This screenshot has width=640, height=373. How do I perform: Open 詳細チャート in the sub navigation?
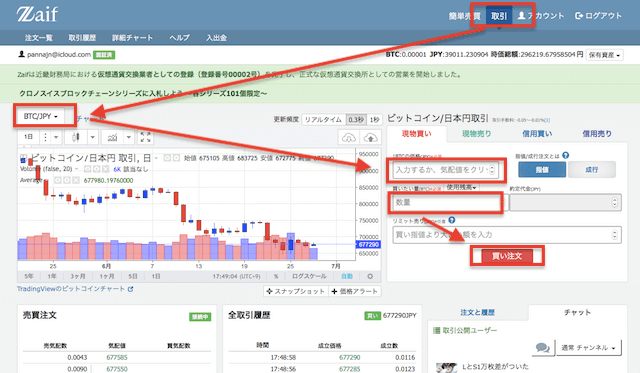click(x=132, y=38)
